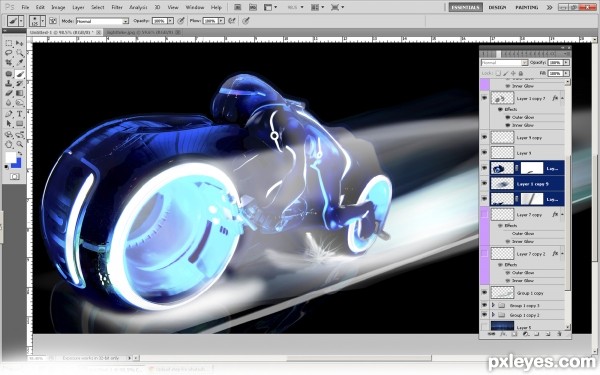Select the Eyedropper tool

(20, 62)
